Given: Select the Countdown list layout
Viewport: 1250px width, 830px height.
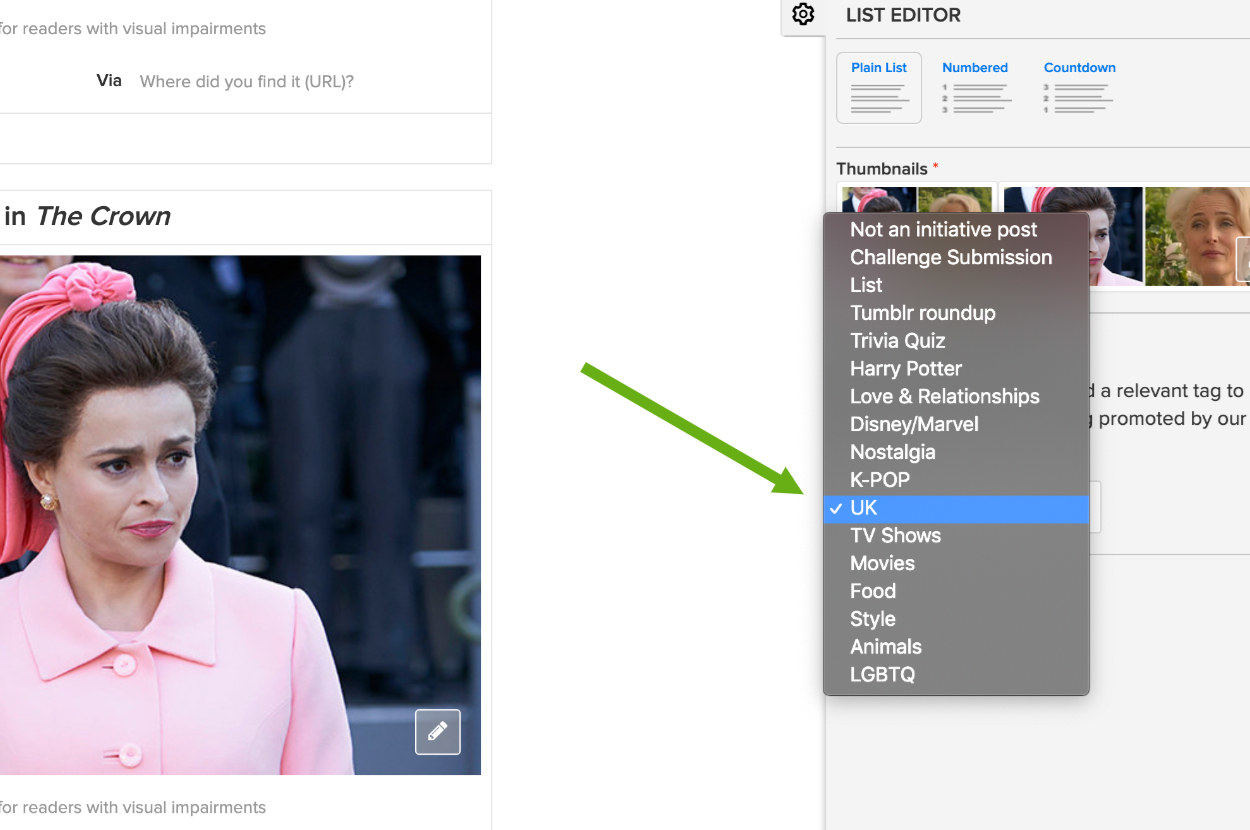Looking at the screenshot, I should pyautogui.click(x=1079, y=88).
